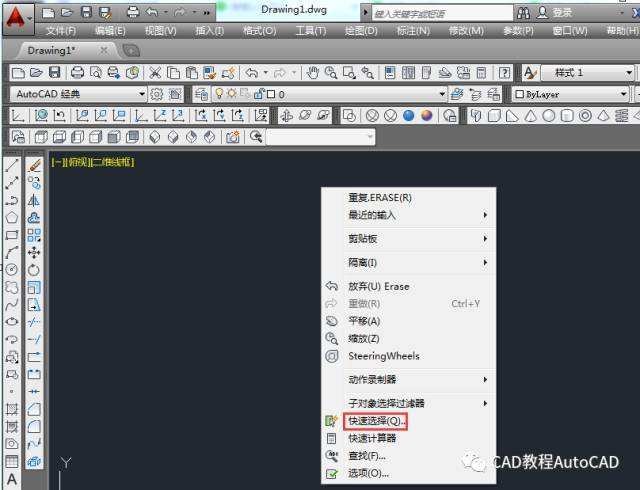This screenshot has width=640, height=490.
Task: Choose SteeringWheels in context menu
Action: [409, 356]
